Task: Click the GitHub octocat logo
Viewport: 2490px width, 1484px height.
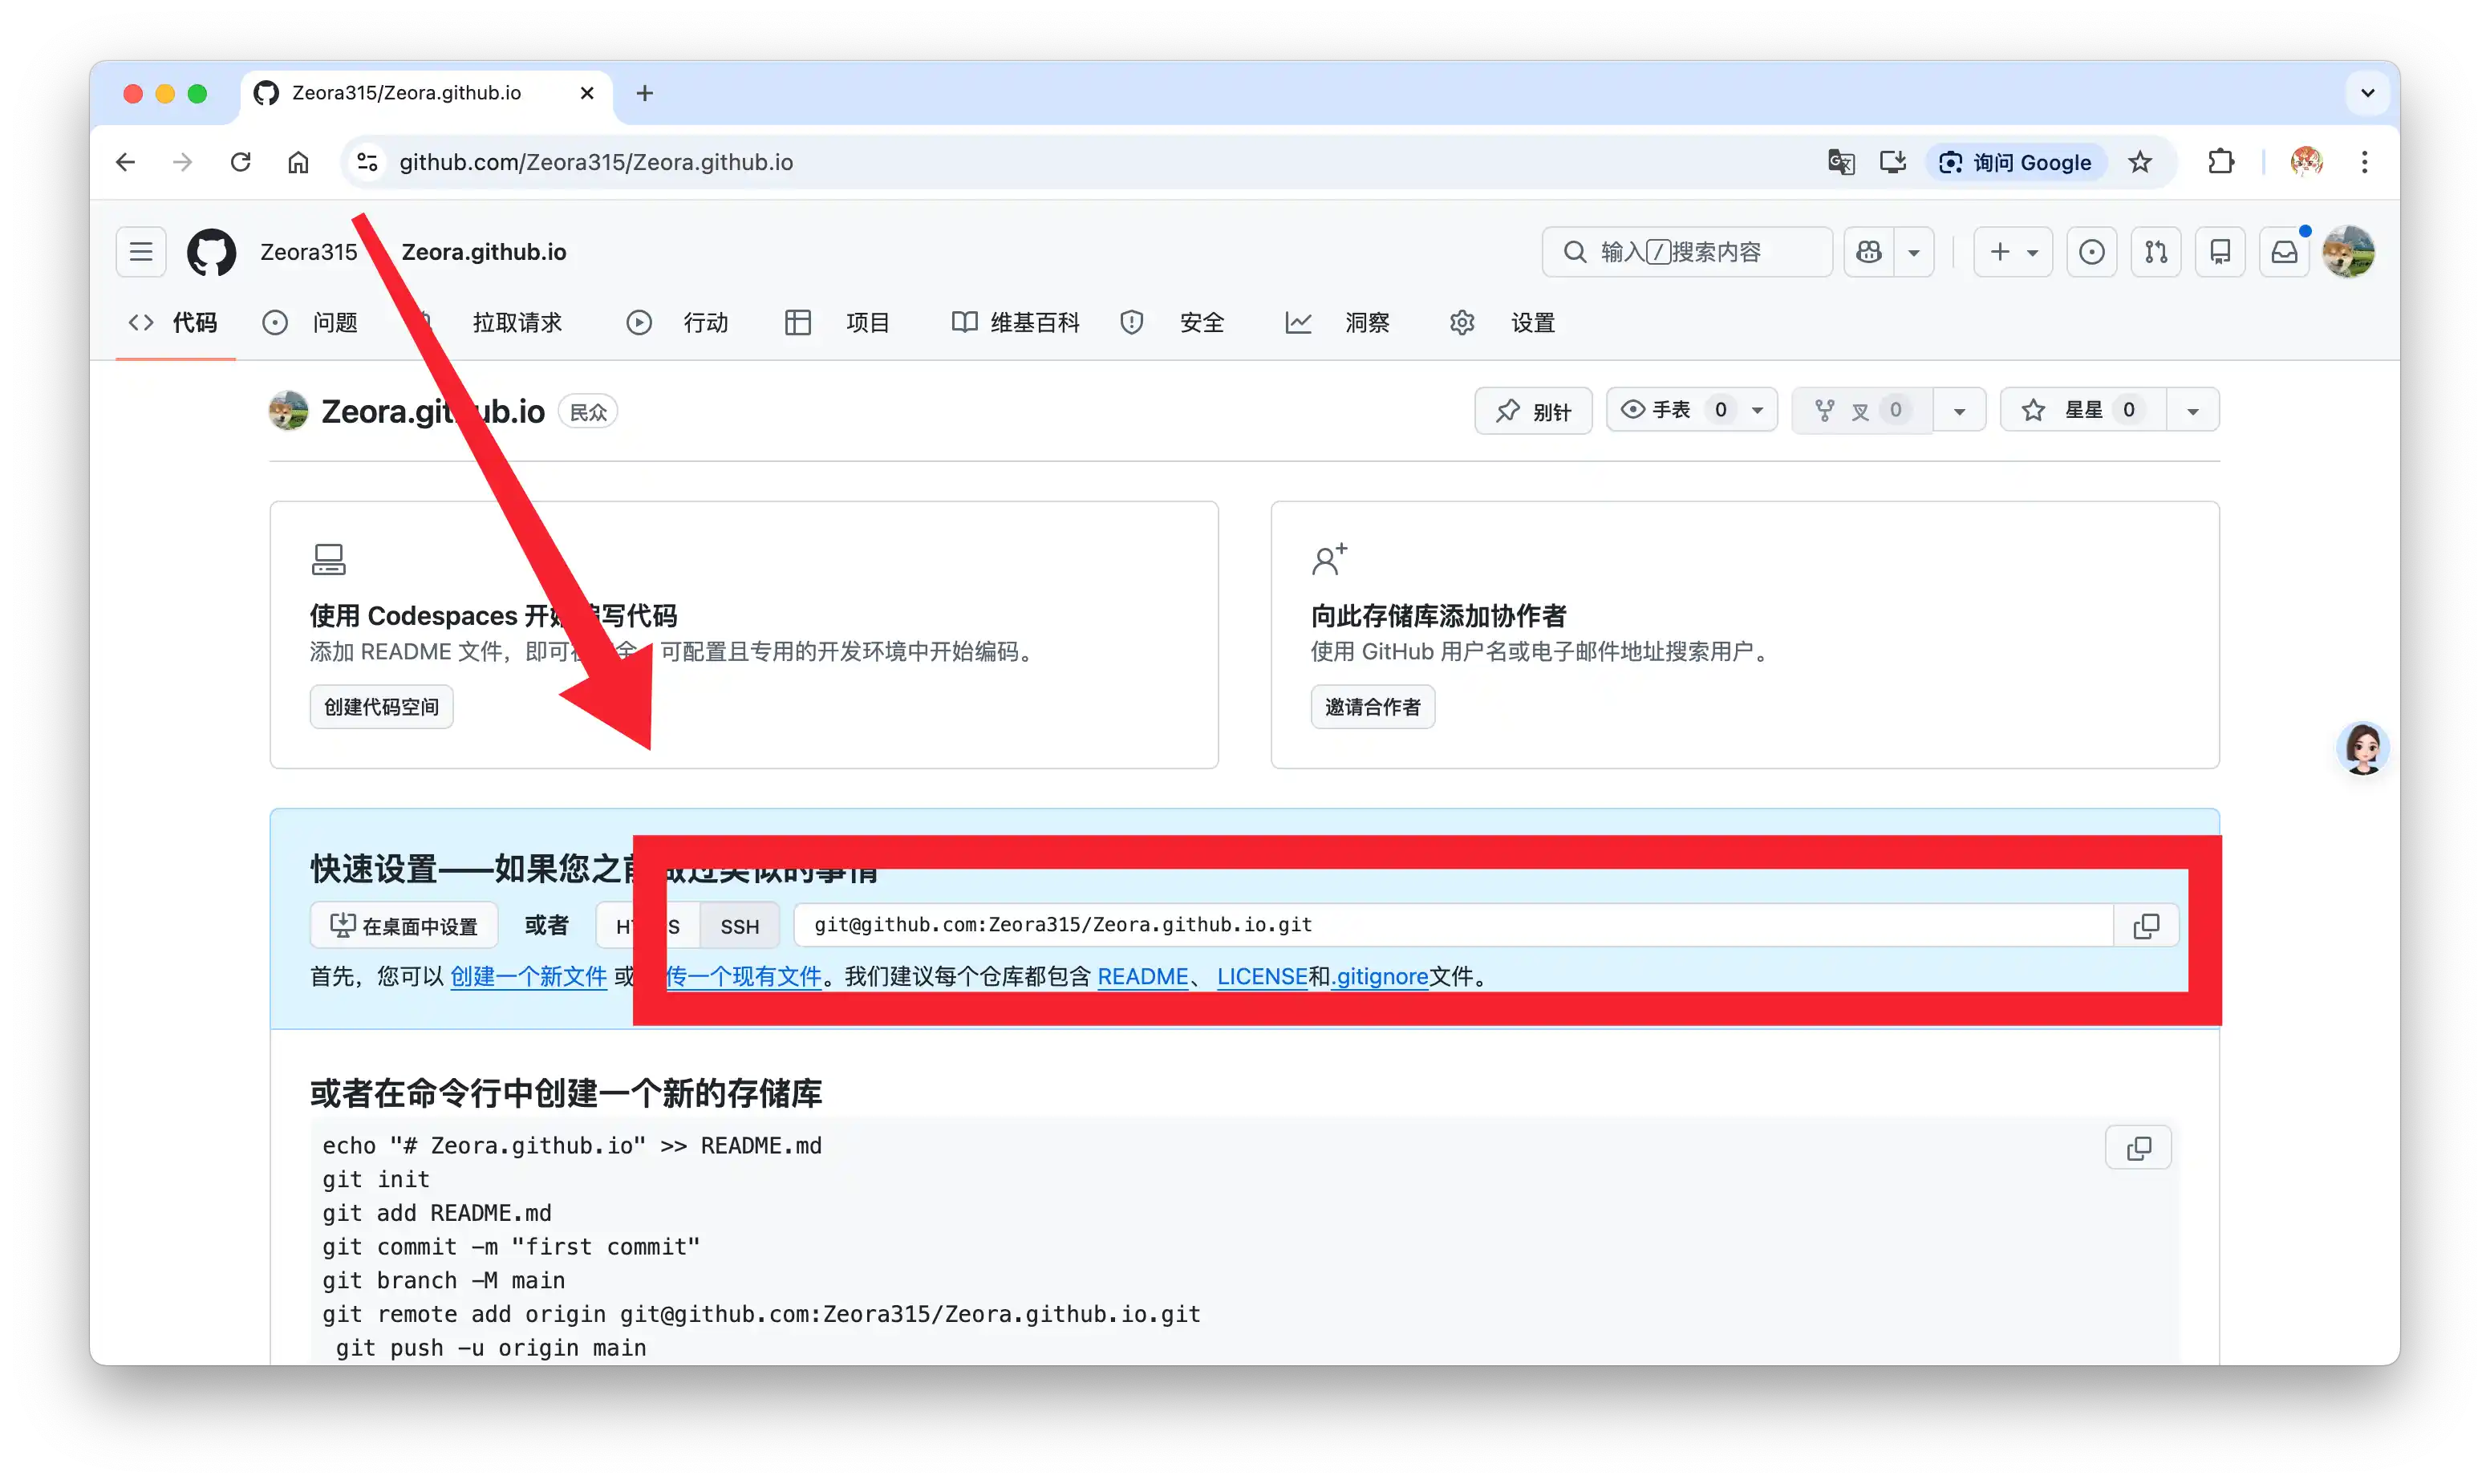Action: pos(211,252)
